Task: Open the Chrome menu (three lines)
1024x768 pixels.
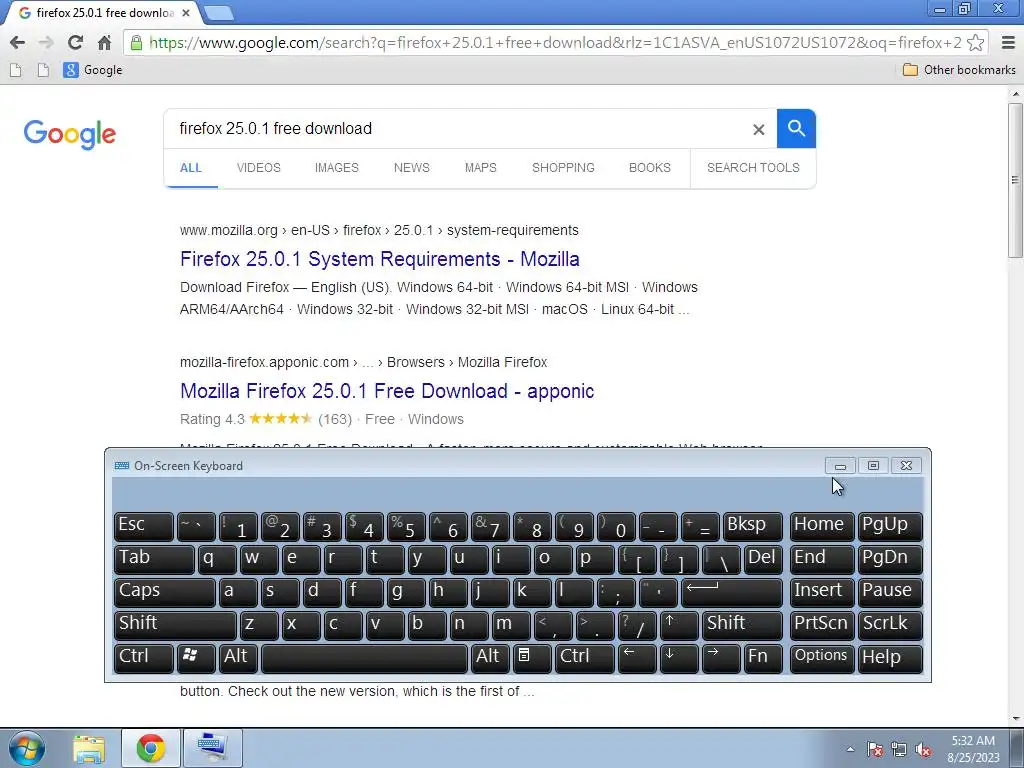Action: [1008, 43]
